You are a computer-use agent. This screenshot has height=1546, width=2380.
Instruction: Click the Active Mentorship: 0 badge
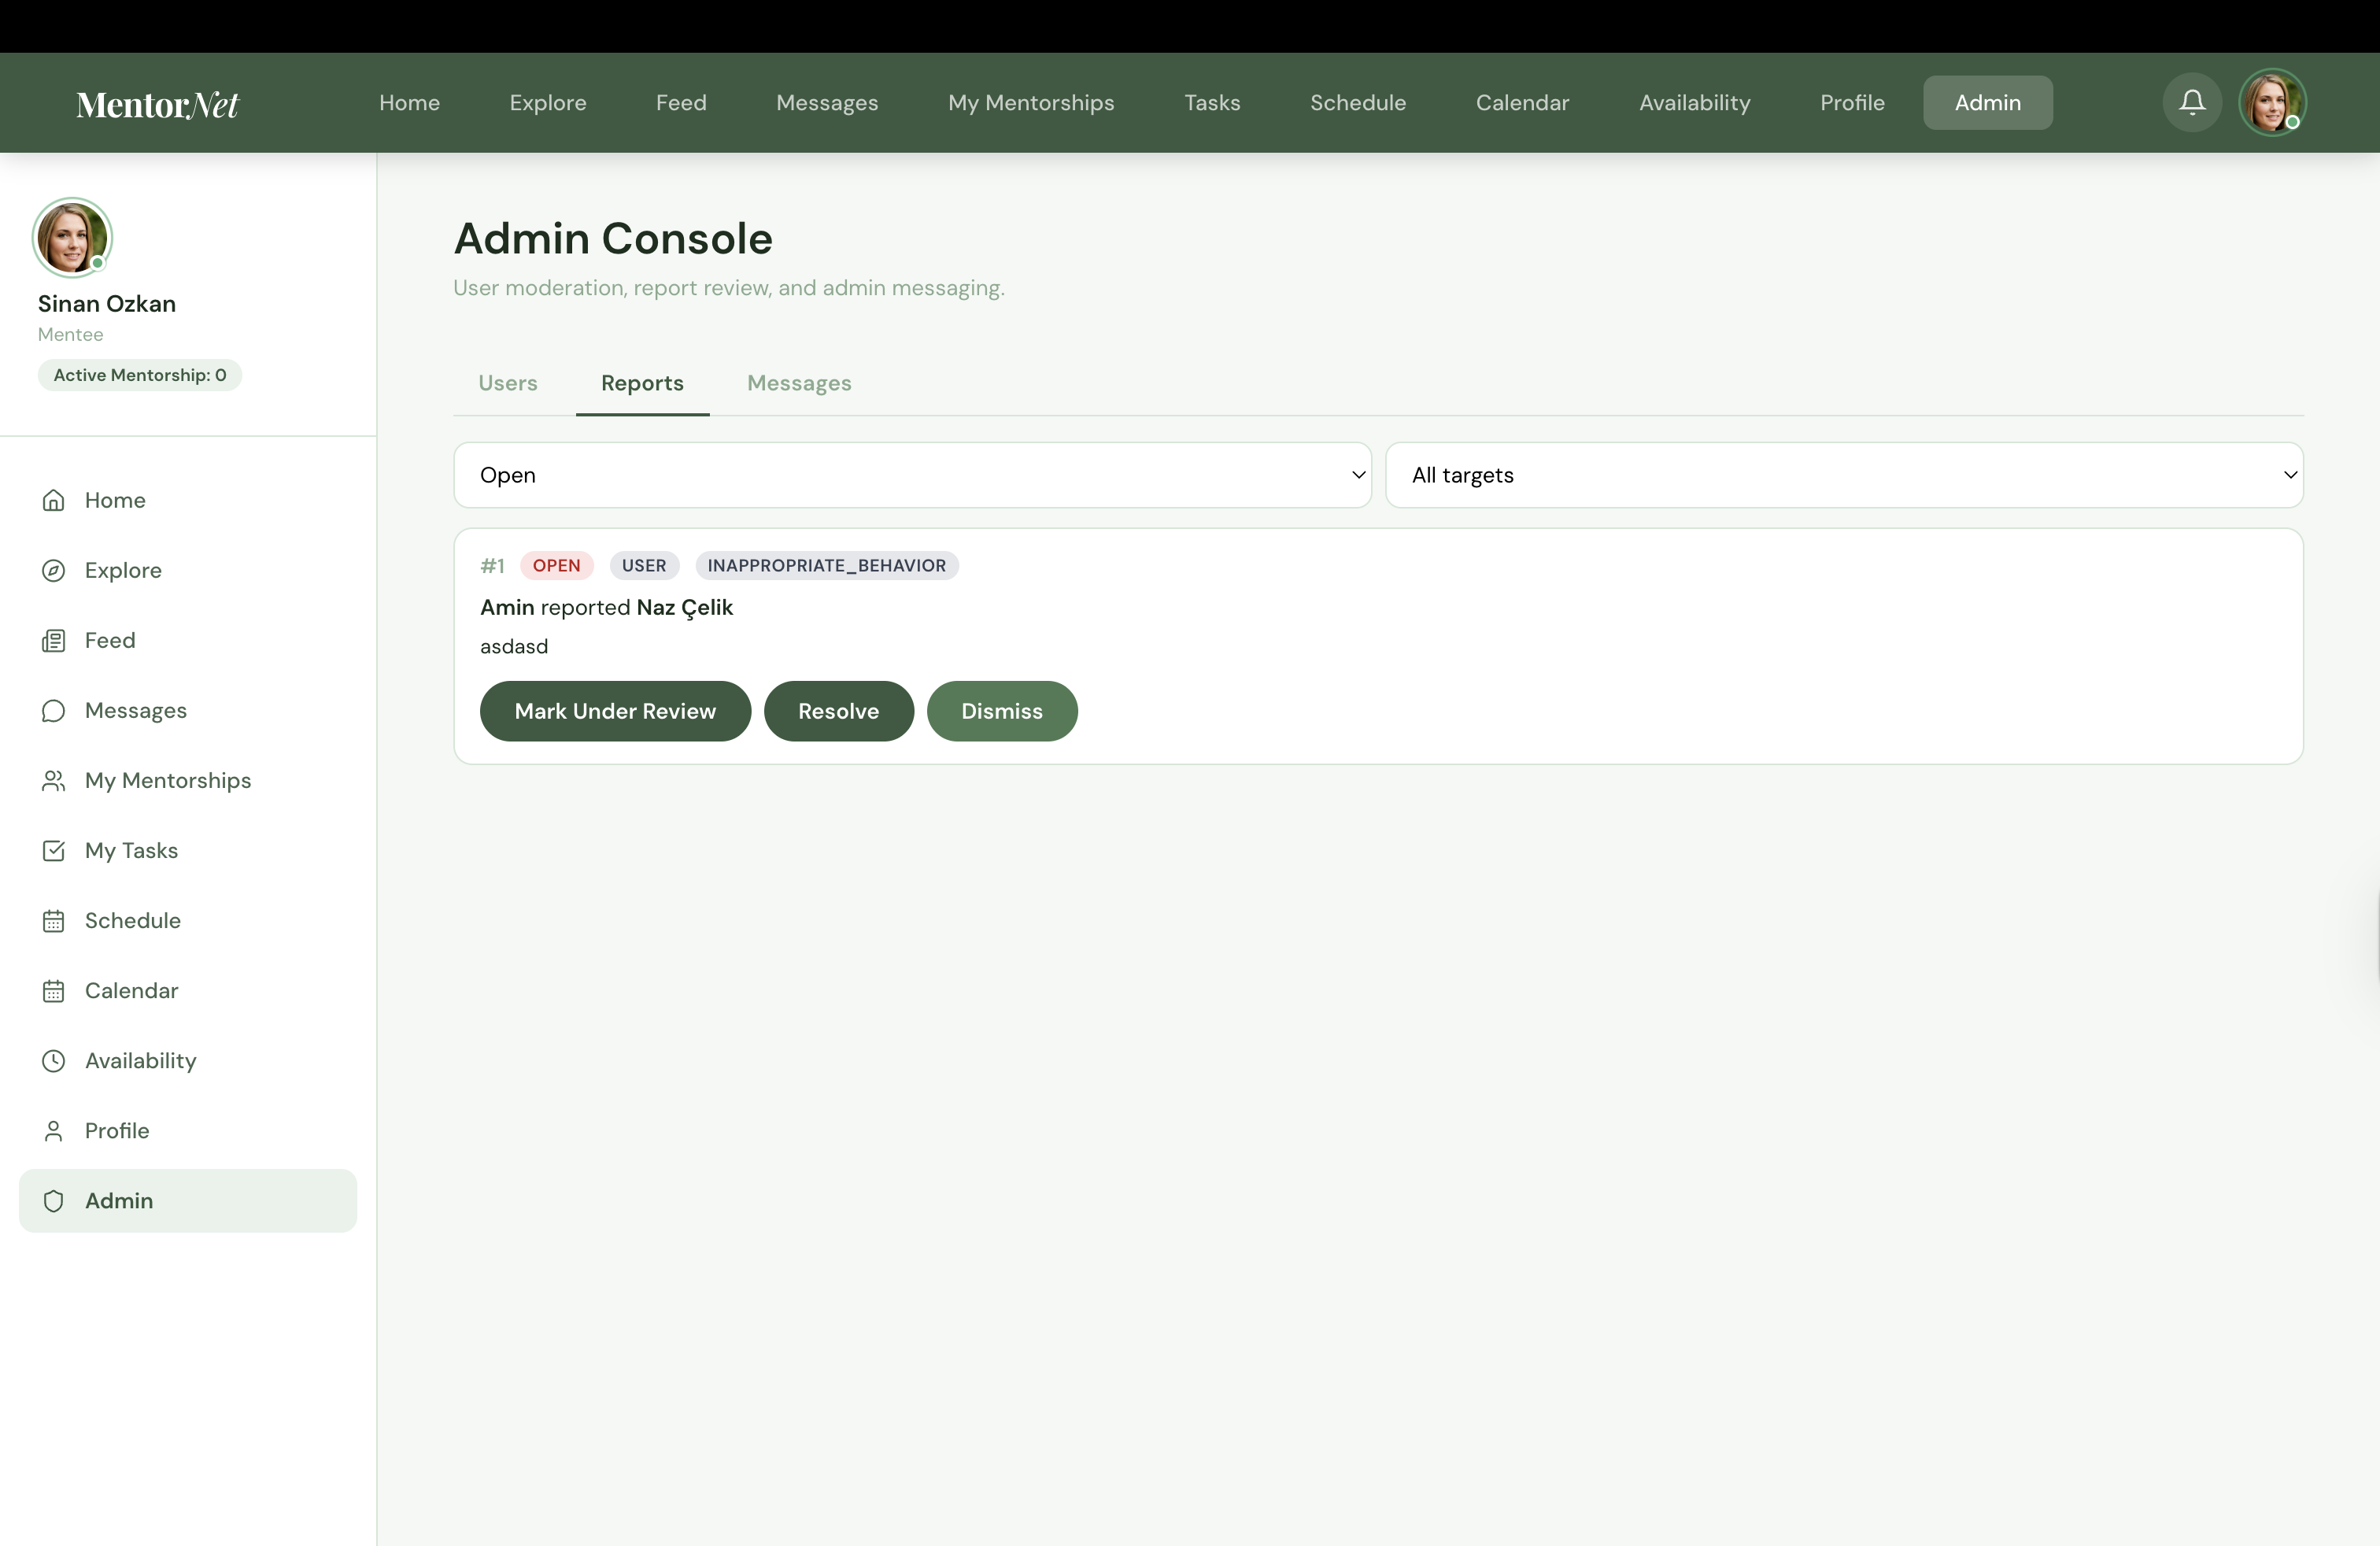[140, 375]
